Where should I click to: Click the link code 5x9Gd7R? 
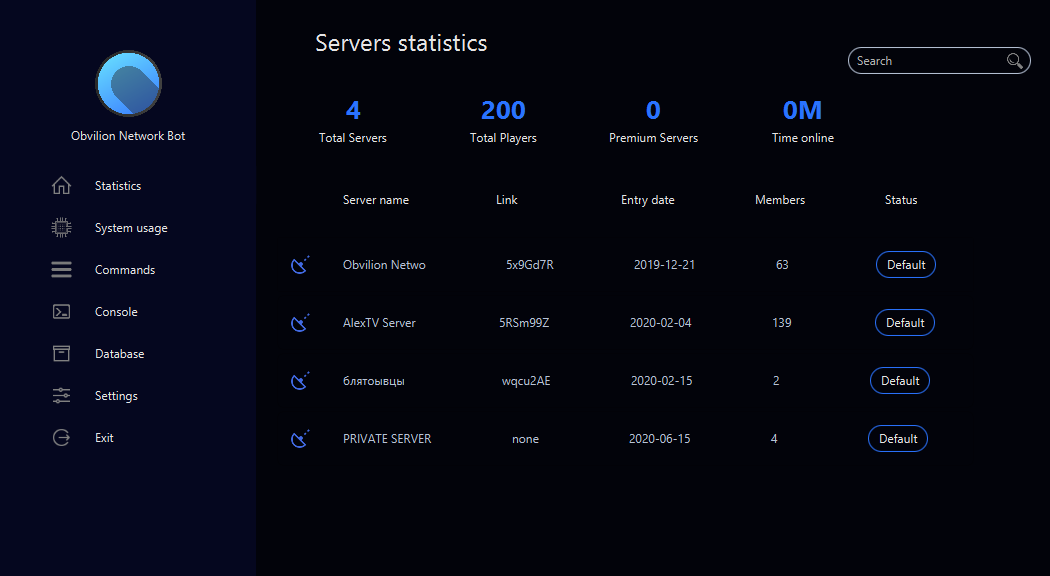(x=530, y=265)
